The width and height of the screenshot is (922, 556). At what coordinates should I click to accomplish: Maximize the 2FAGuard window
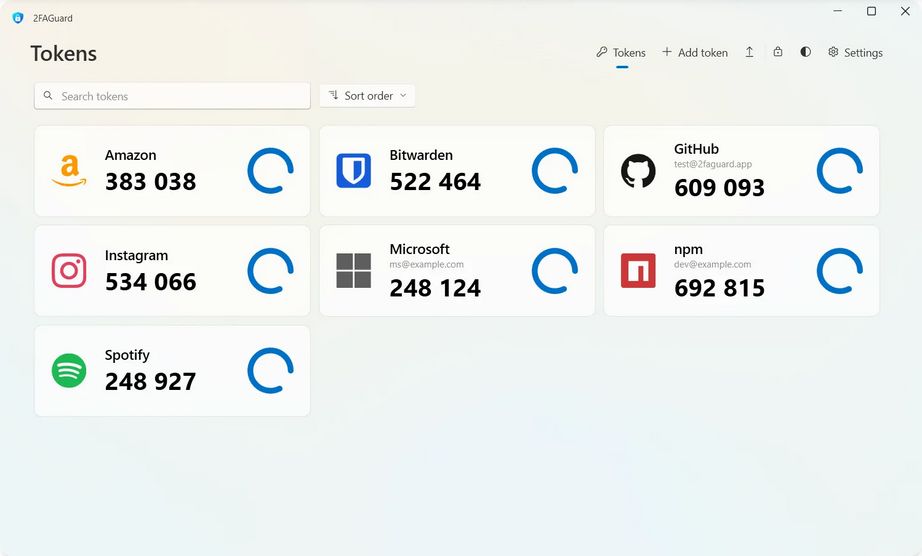point(871,11)
